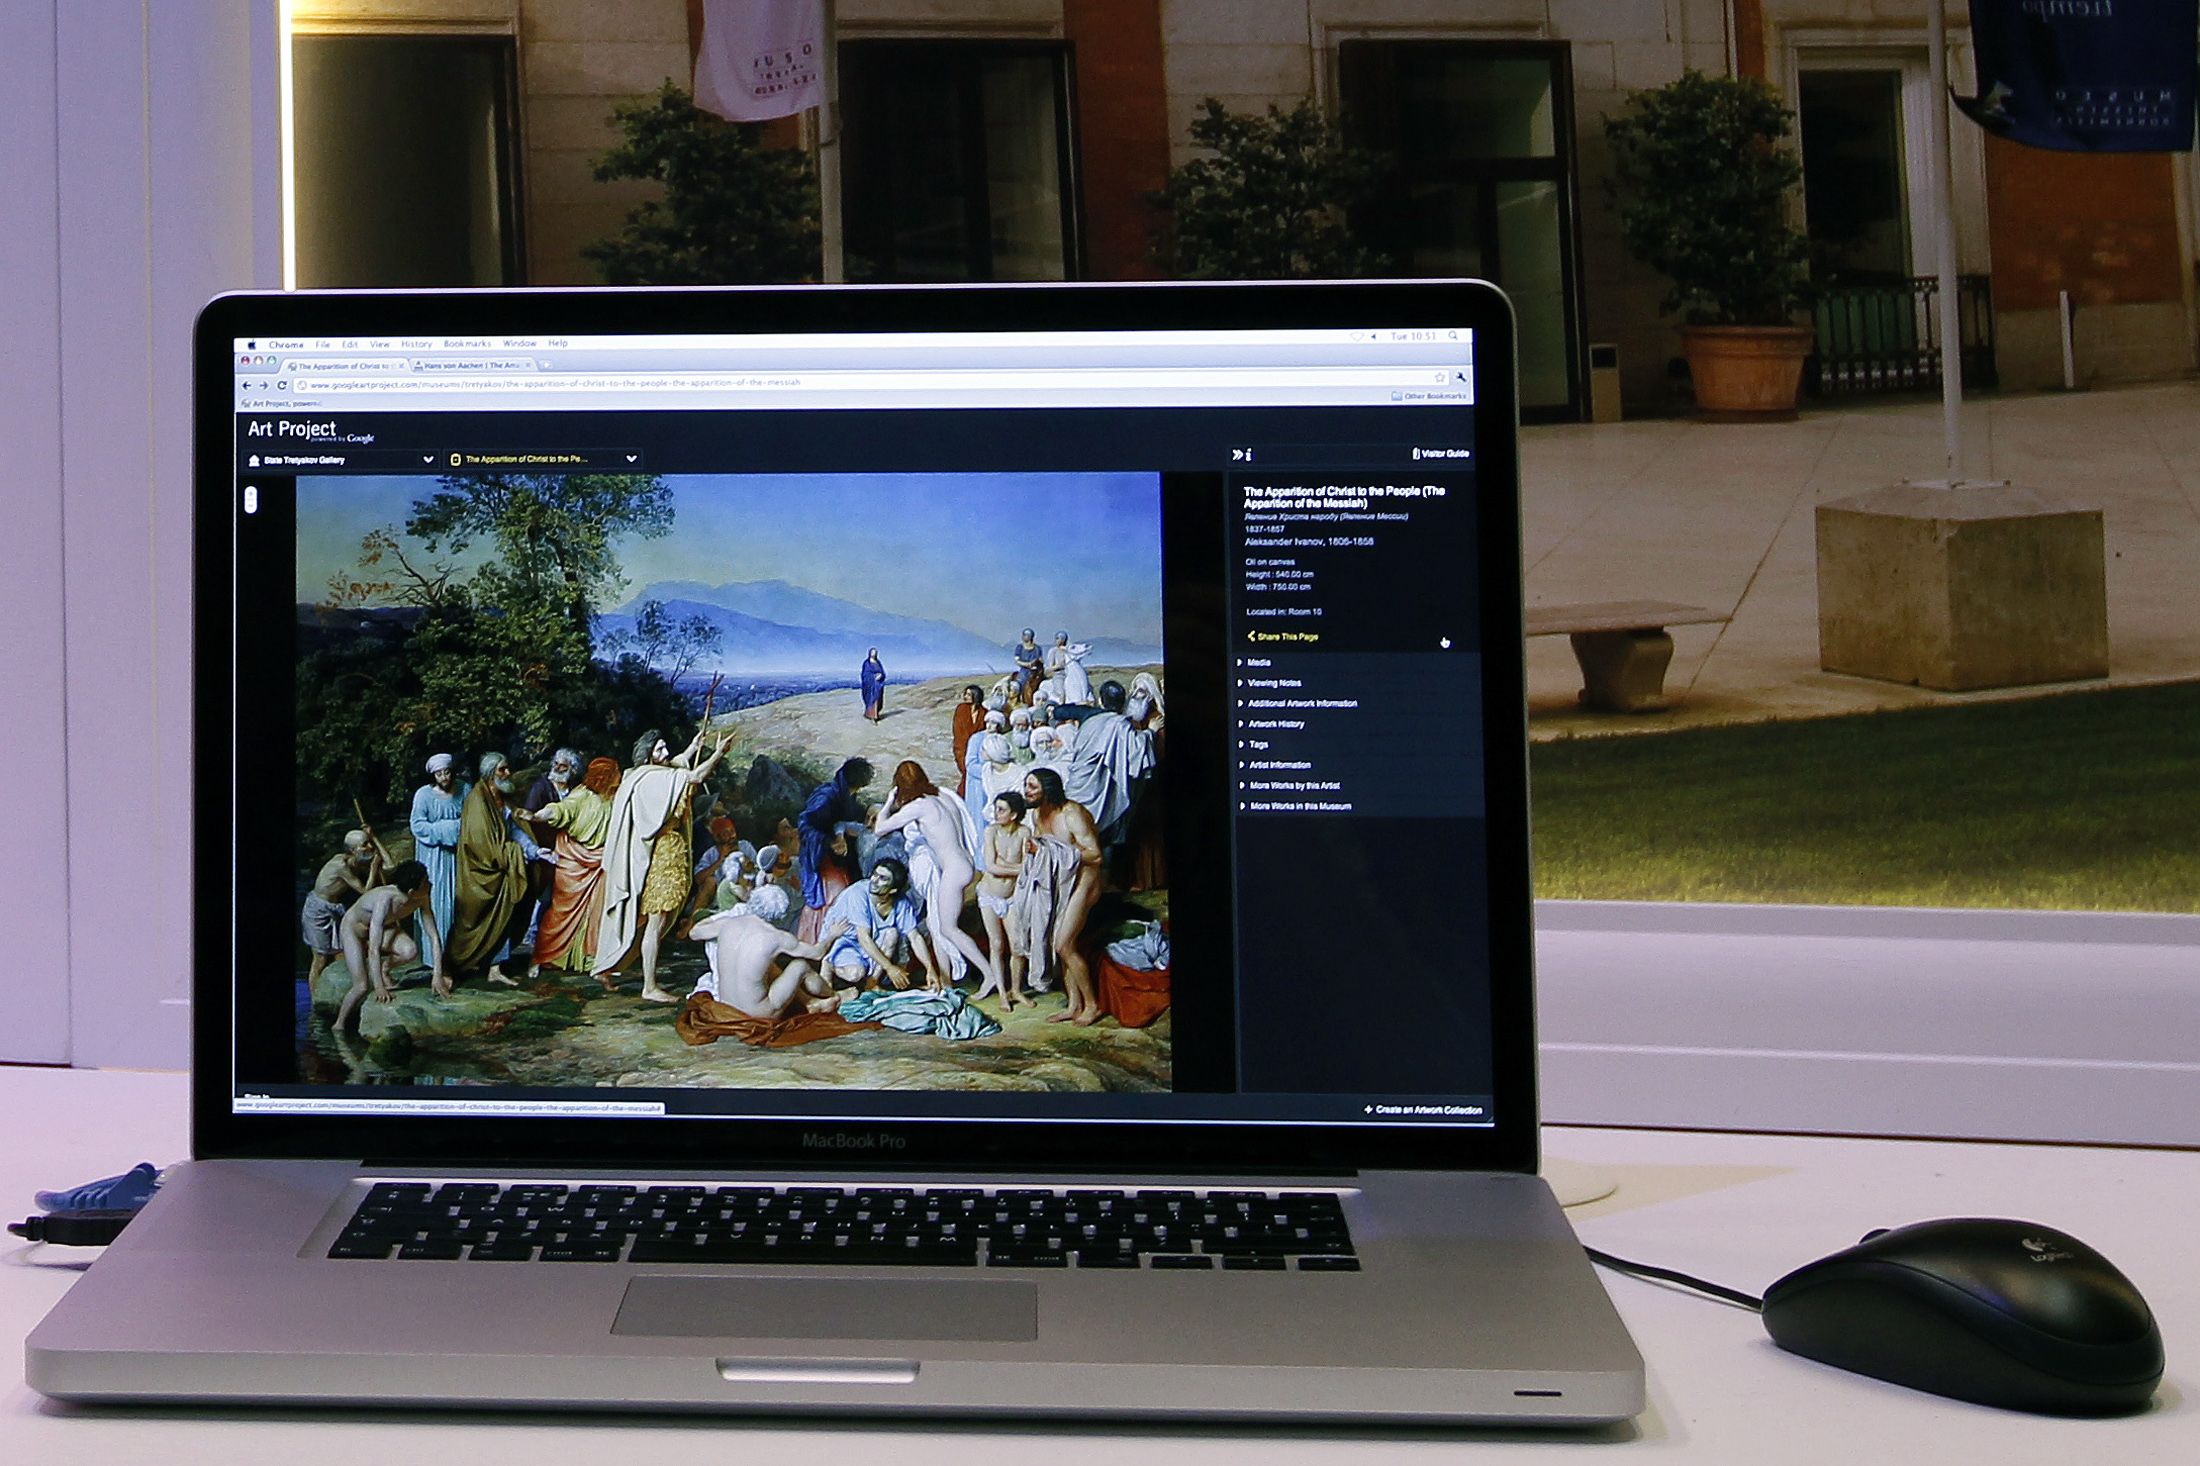Screen dimensions: 2200x1466
Task: Collapse info panel with double-arrow icon
Action: 1237,455
